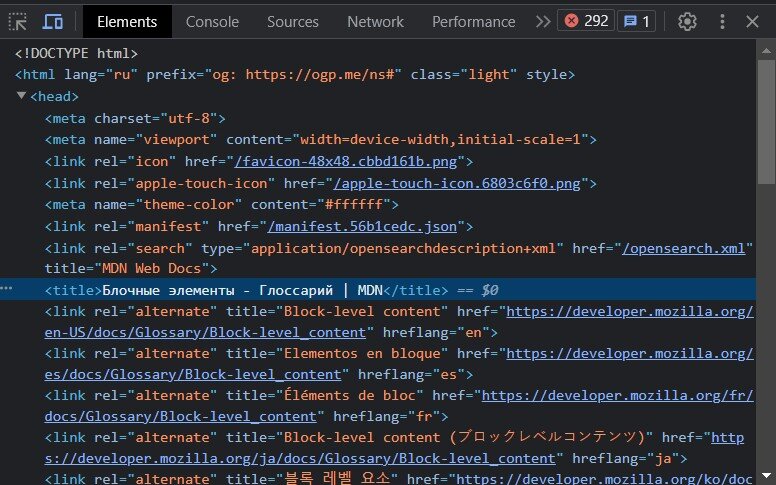Click the prefix og: https://ogp.me/ns# value

click(x=303, y=74)
